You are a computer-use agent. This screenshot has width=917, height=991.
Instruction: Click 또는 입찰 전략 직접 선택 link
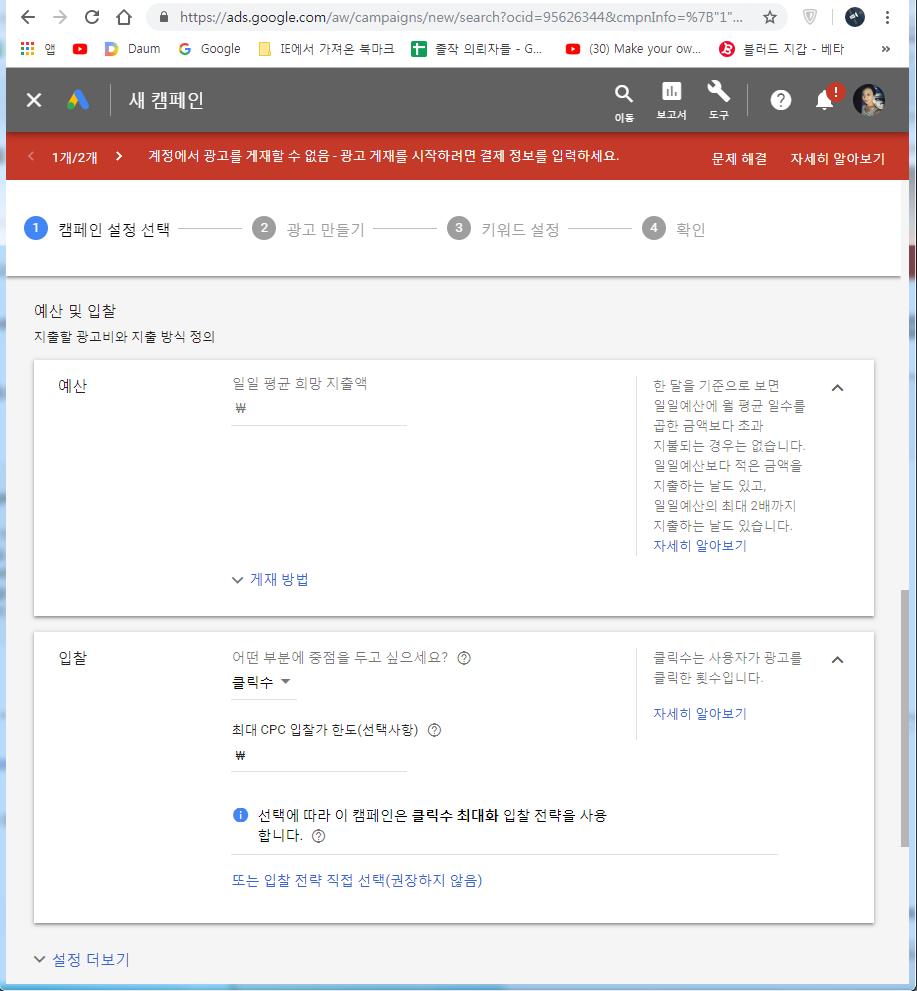(x=357, y=880)
